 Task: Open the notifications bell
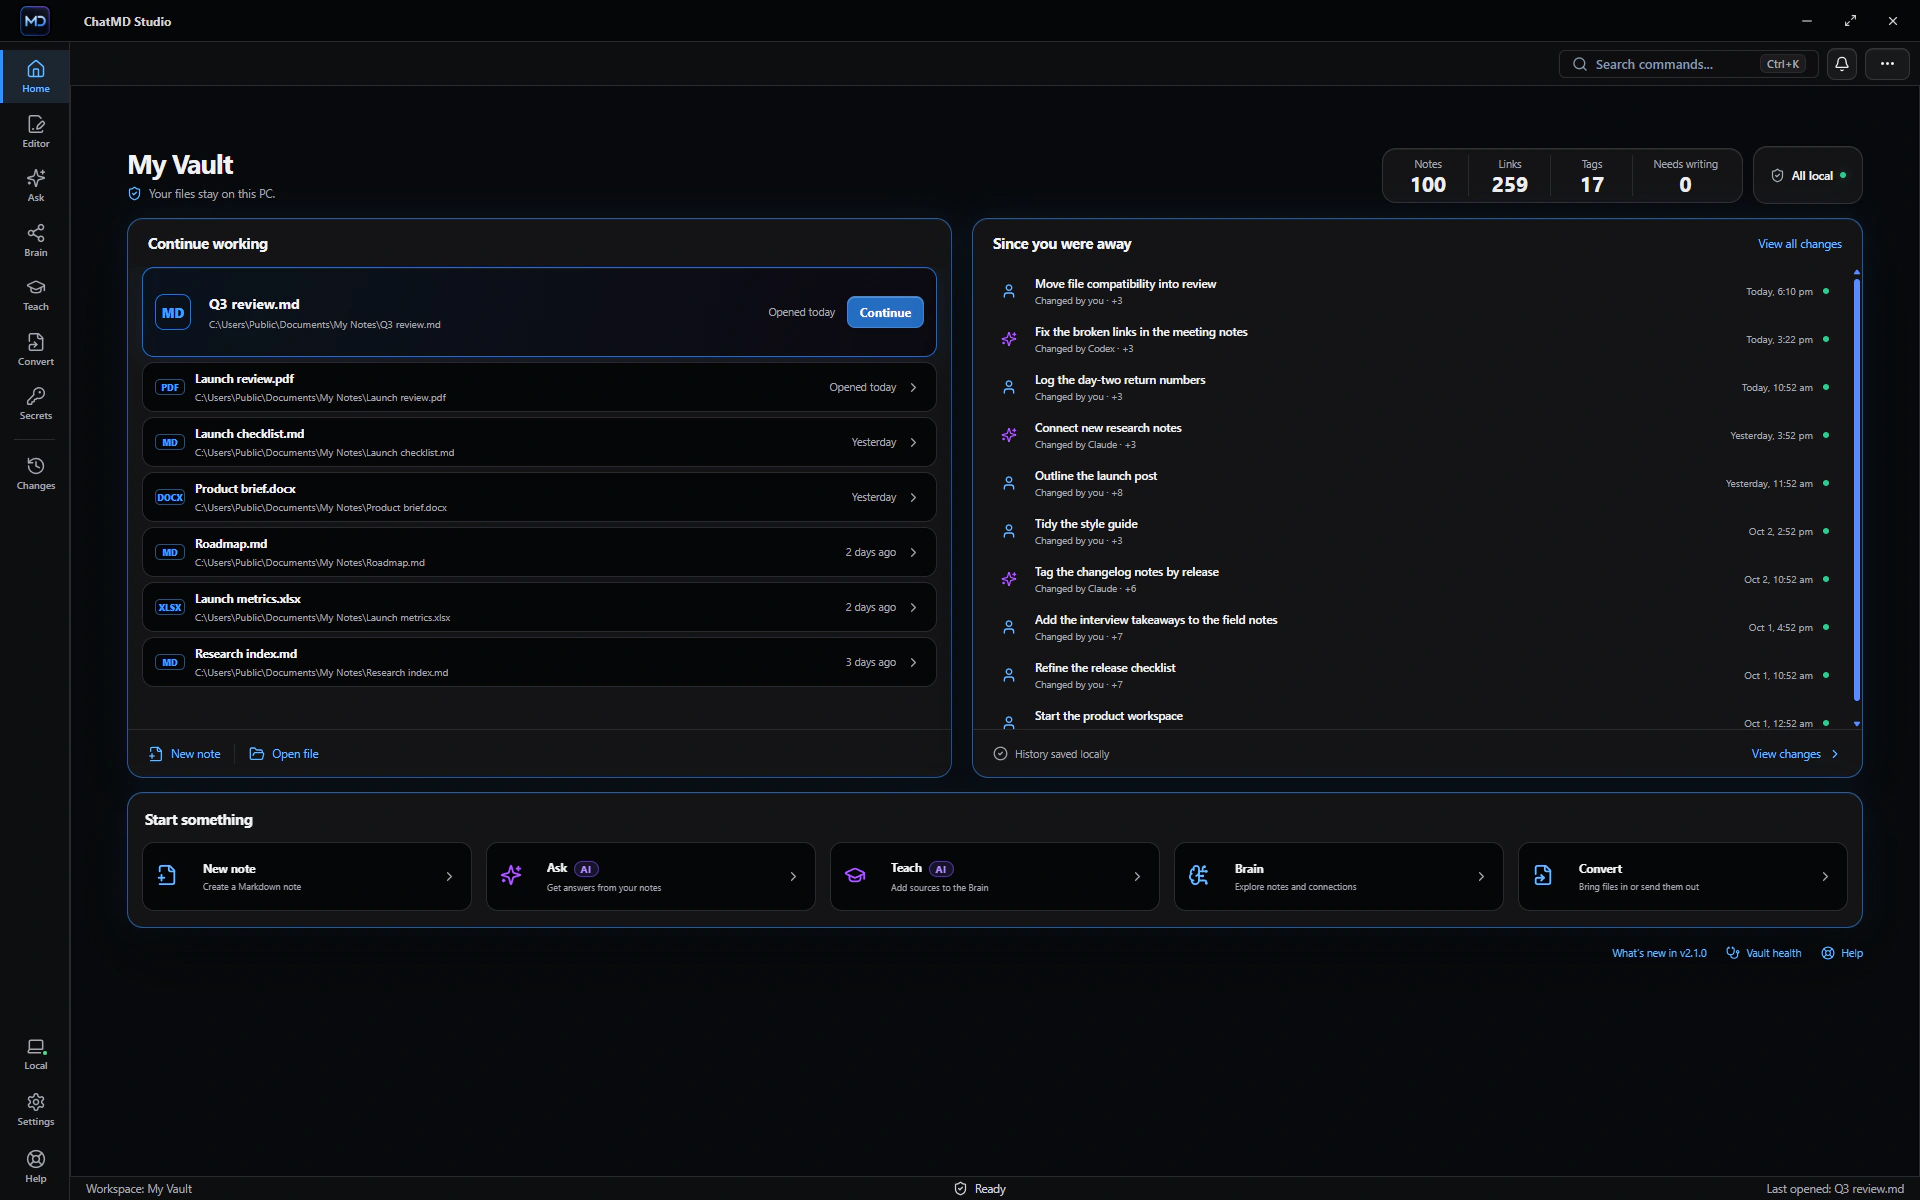[x=1842, y=64]
